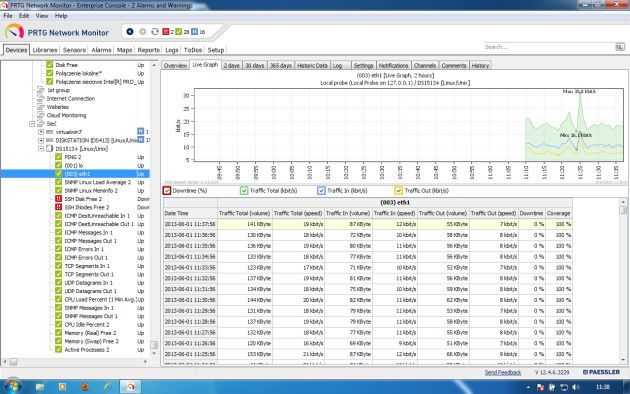Select the SNMP Linux Load Average 2 sensor

[98, 182]
